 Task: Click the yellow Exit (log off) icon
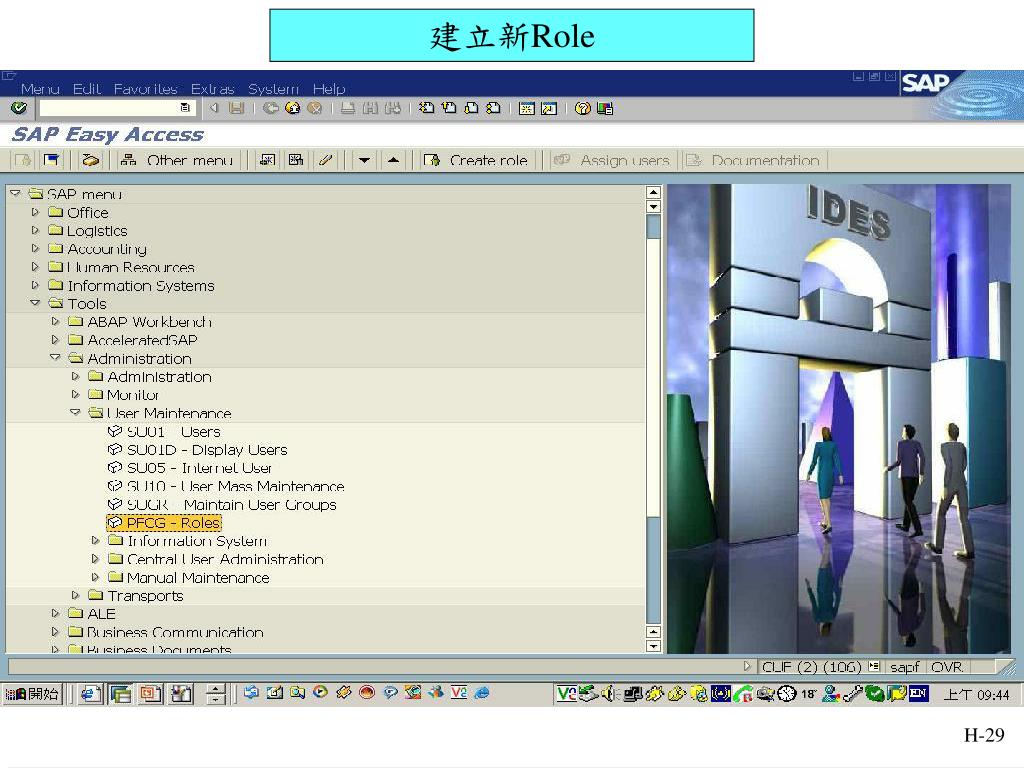[293, 108]
